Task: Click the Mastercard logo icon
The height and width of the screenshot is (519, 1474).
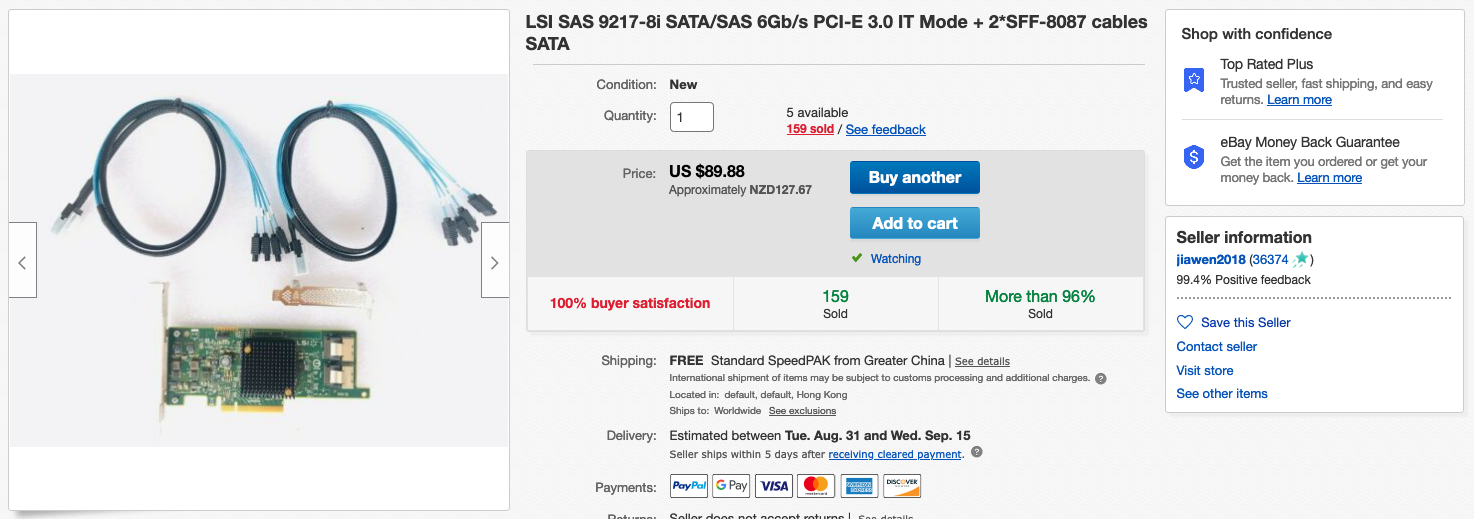Action: coord(816,486)
